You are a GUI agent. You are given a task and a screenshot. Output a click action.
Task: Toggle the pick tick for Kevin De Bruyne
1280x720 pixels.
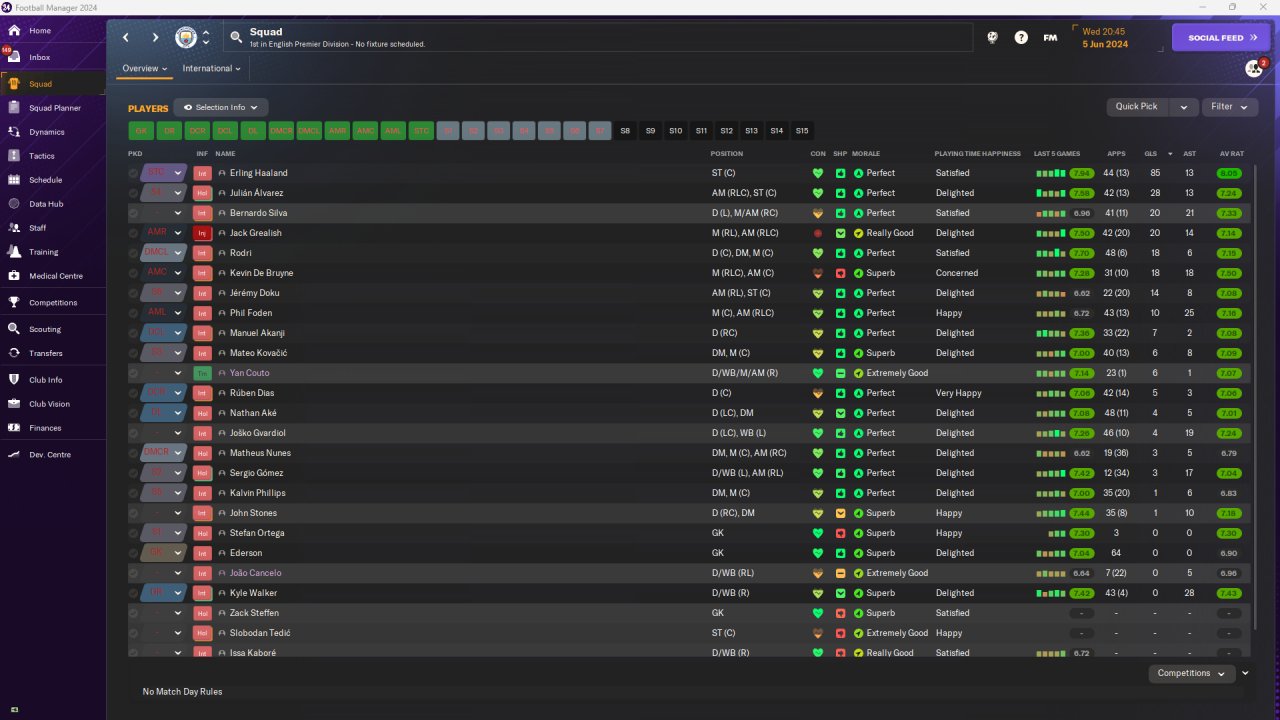(x=133, y=273)
